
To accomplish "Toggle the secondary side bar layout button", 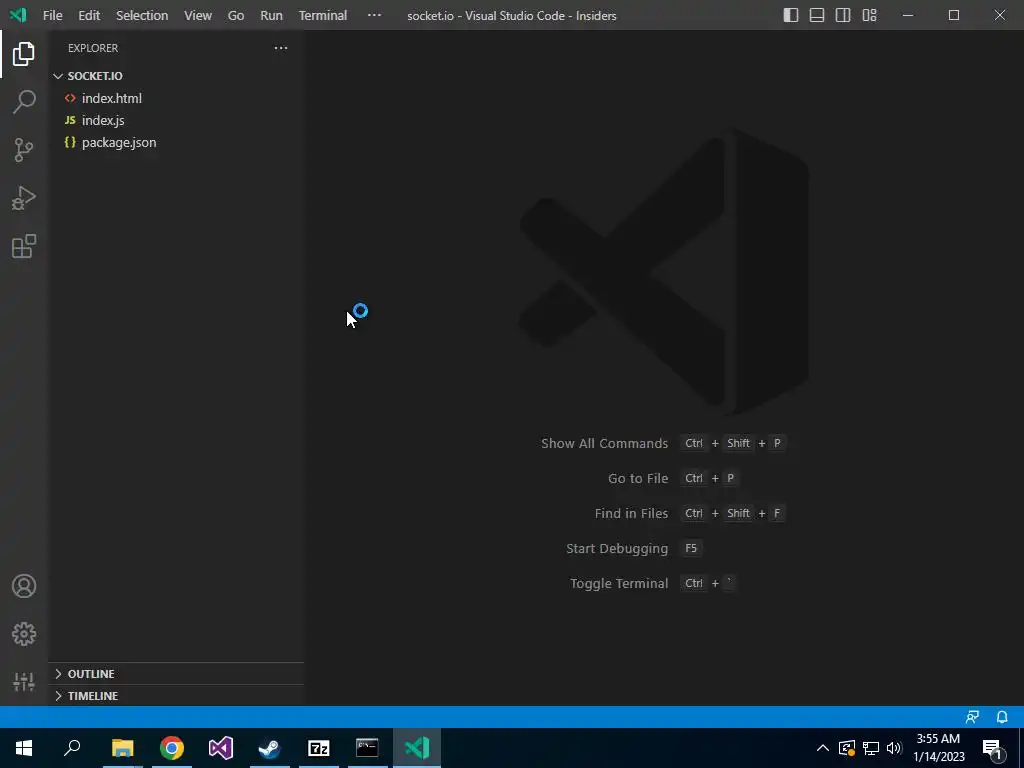I will [x=843, y=15].
